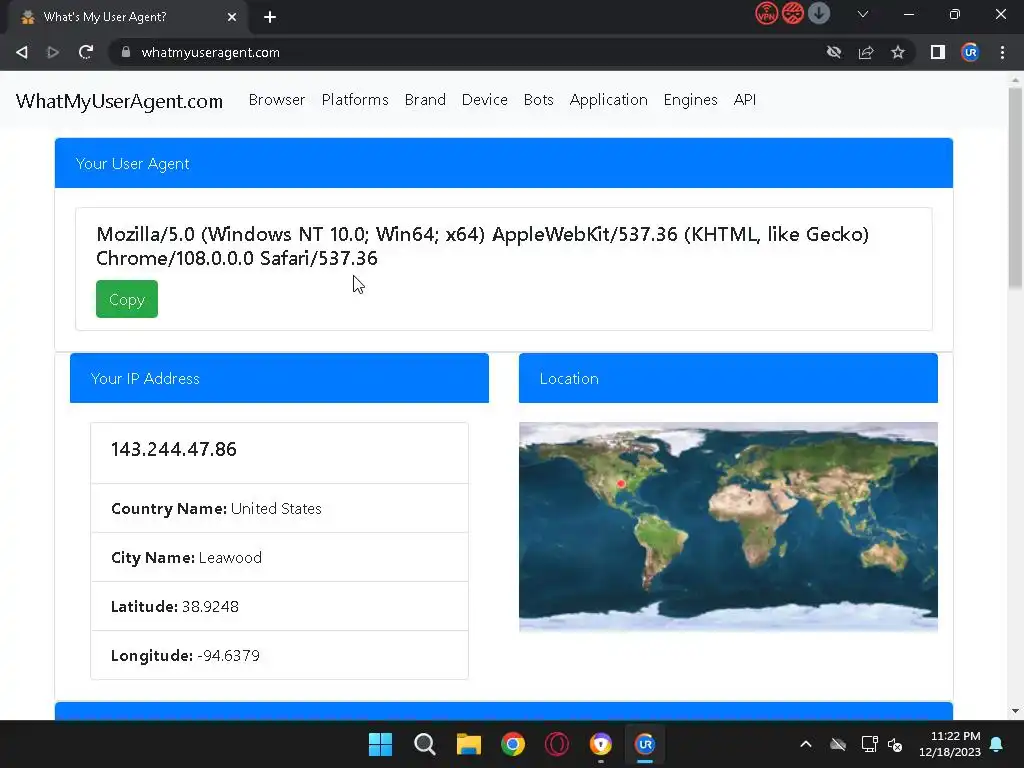Open the Windows Start menu

click(380, 744)
